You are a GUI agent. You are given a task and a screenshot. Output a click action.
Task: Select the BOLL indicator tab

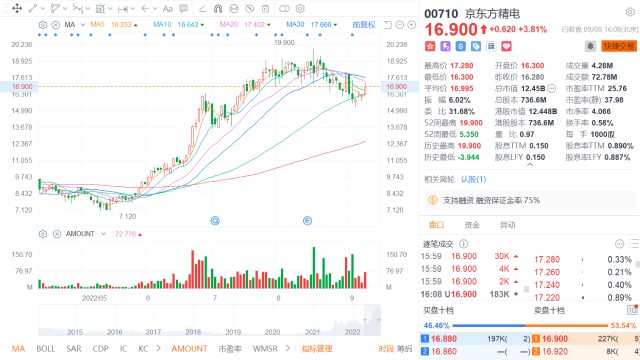pos(45,349)
